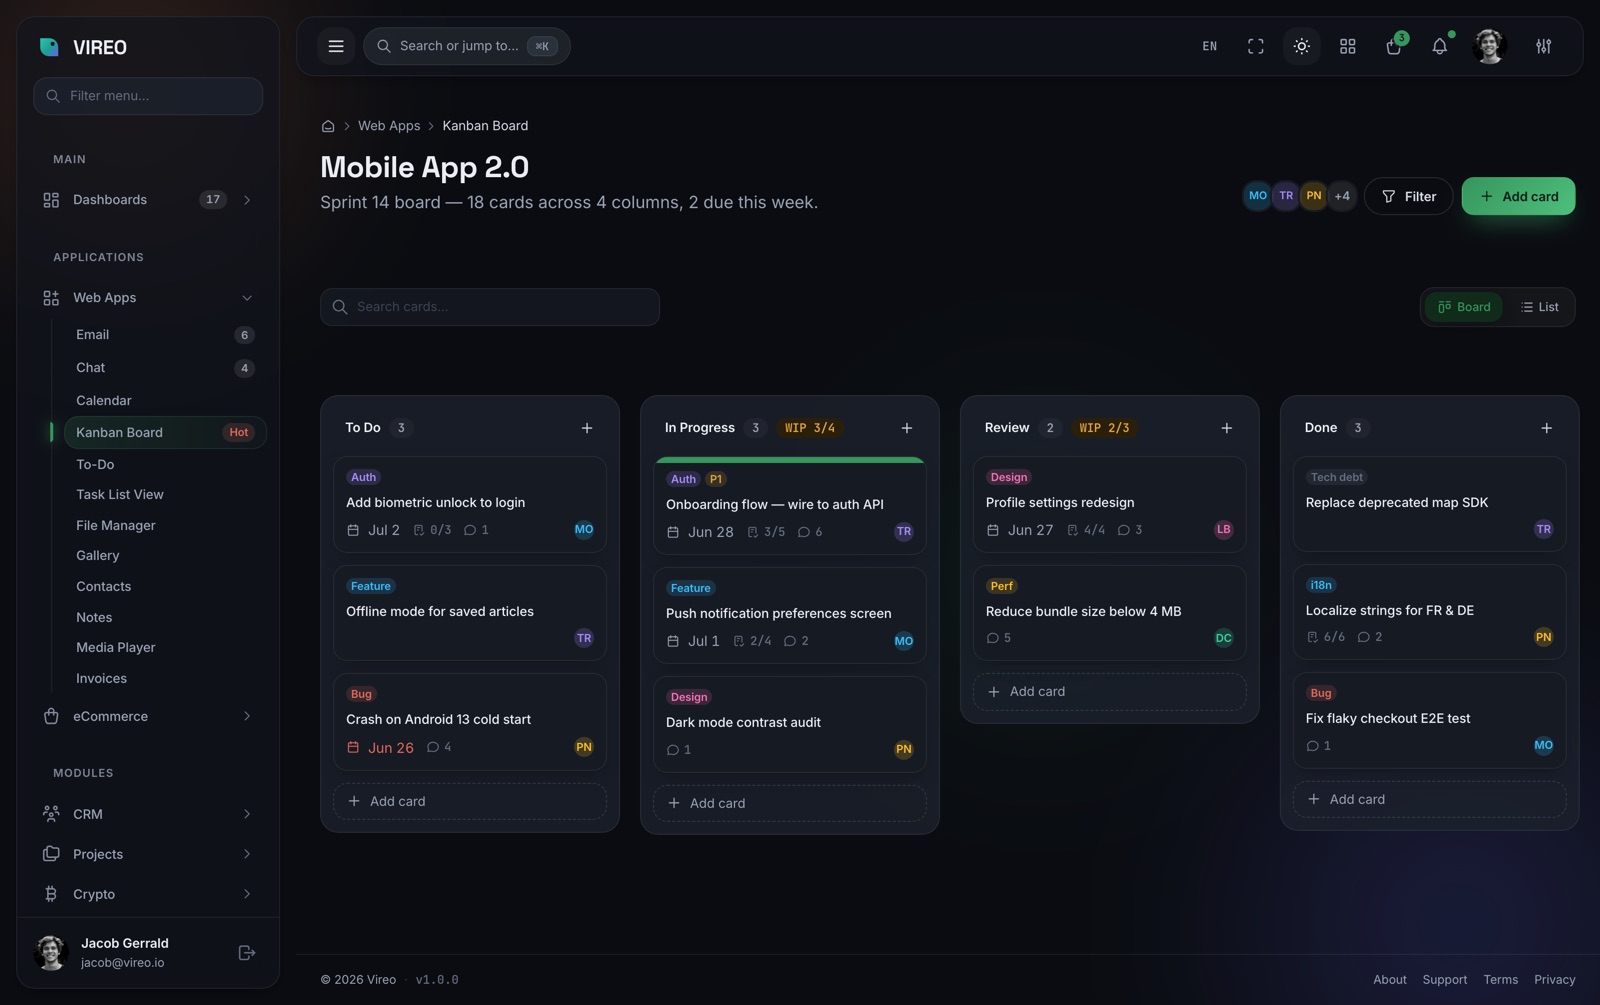The width and height of the screenshot is (1600, 1005).
Task: Open Add biometric unlock to login card
Action: [x=470, y=504]
